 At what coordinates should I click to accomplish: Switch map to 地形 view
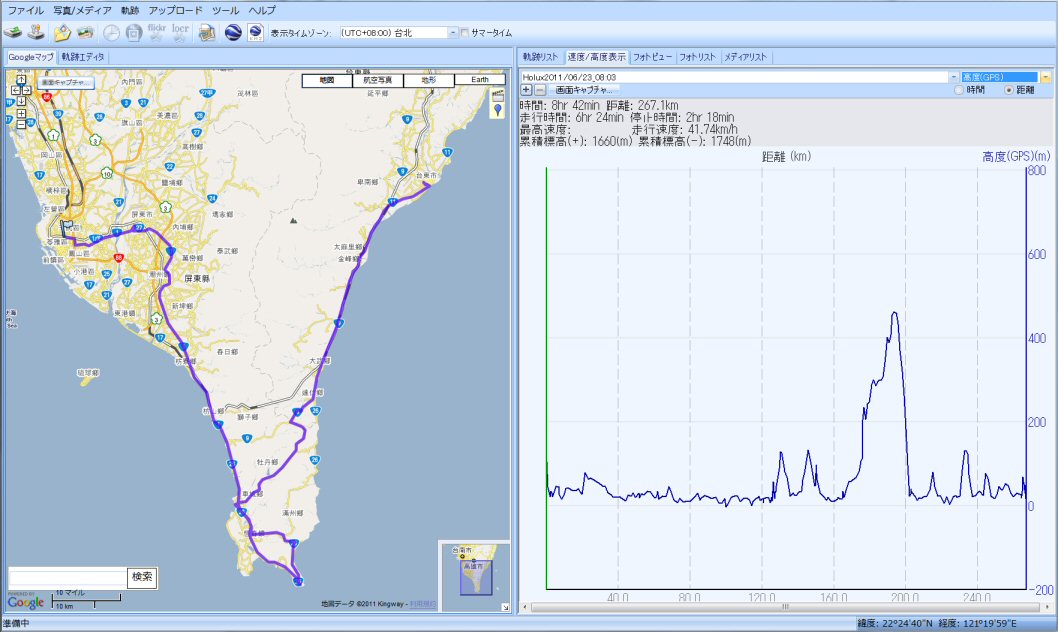pos(428,80)
